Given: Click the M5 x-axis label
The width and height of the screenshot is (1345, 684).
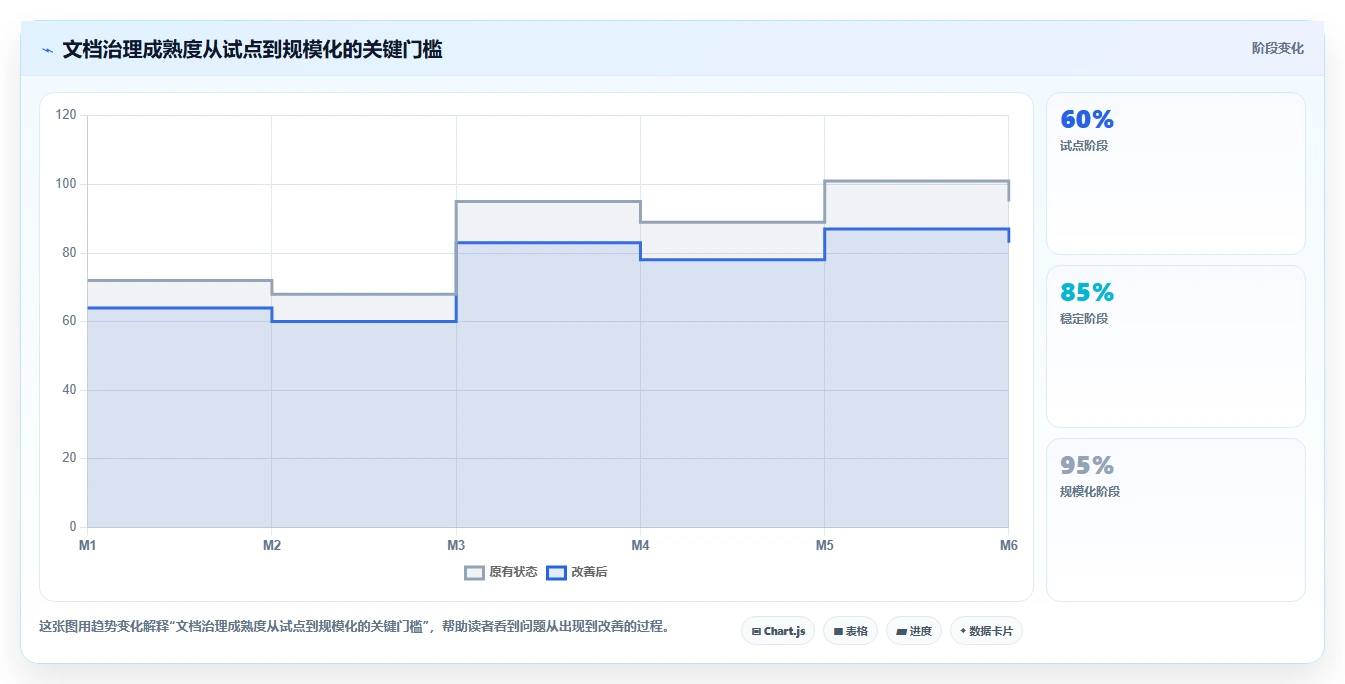Looking at the screenshot, I should coord(824,546).
